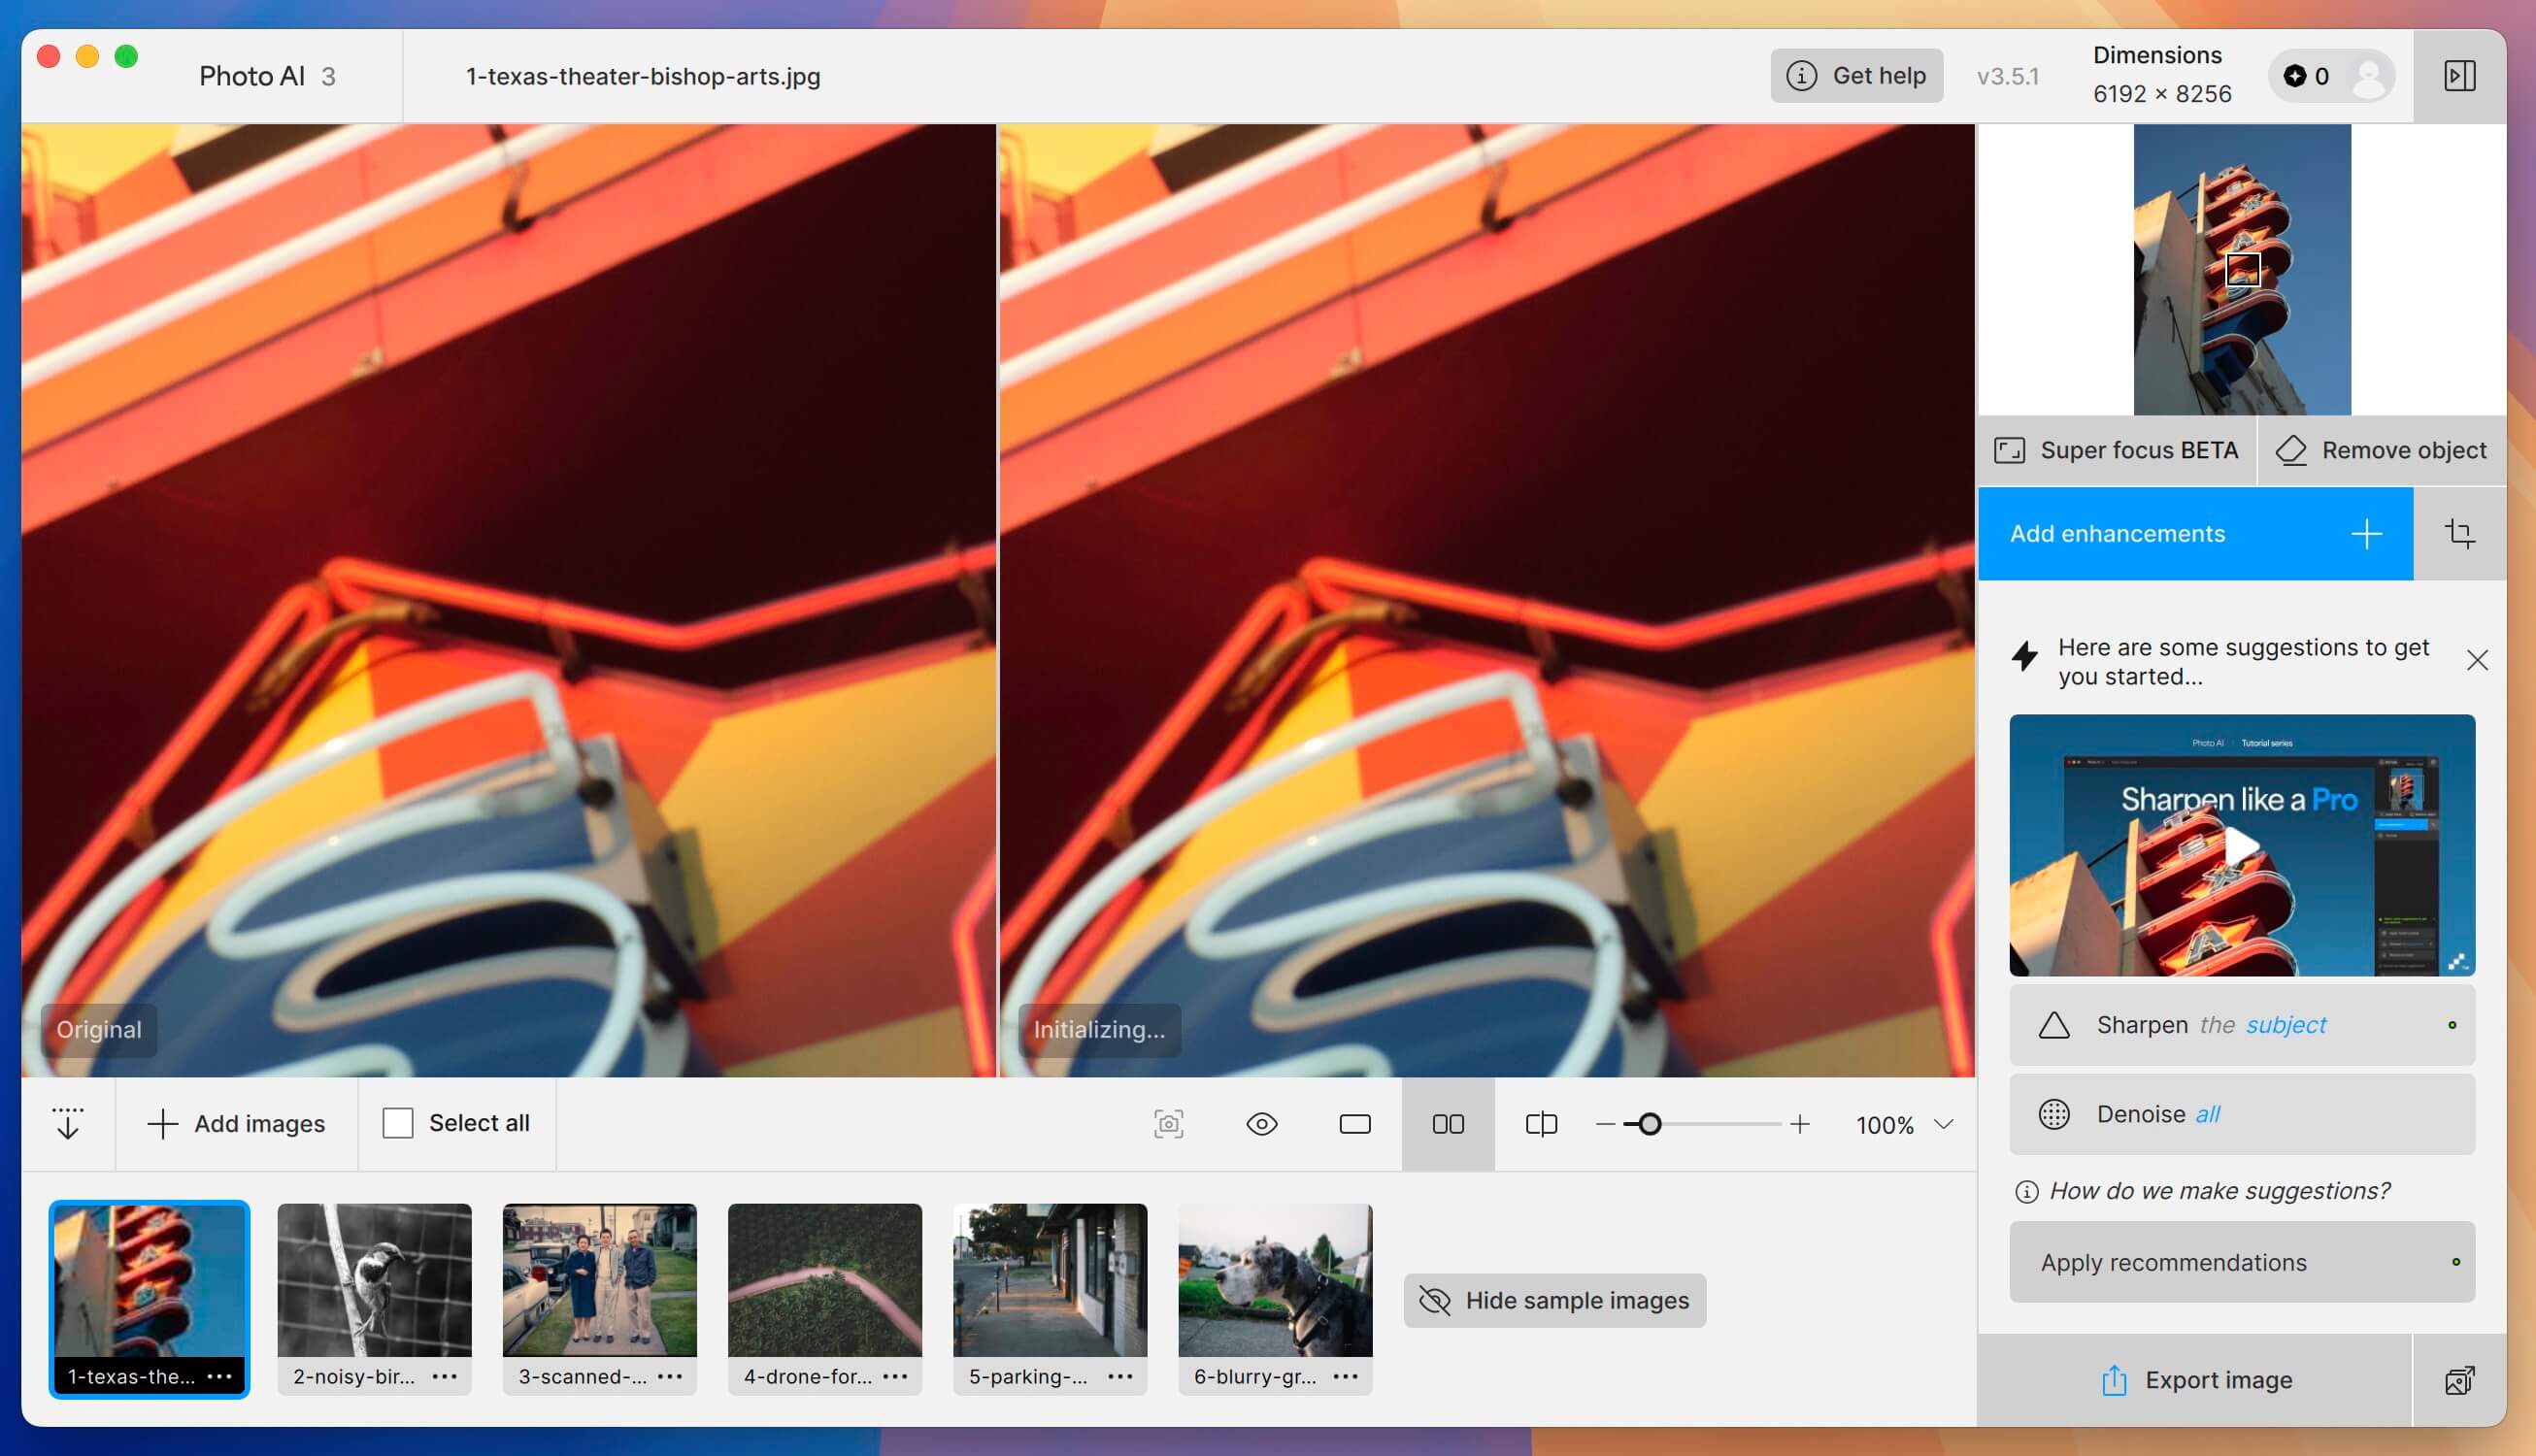
Task: Open options menu for 1-texas-the...
Action: (220, 1377)
